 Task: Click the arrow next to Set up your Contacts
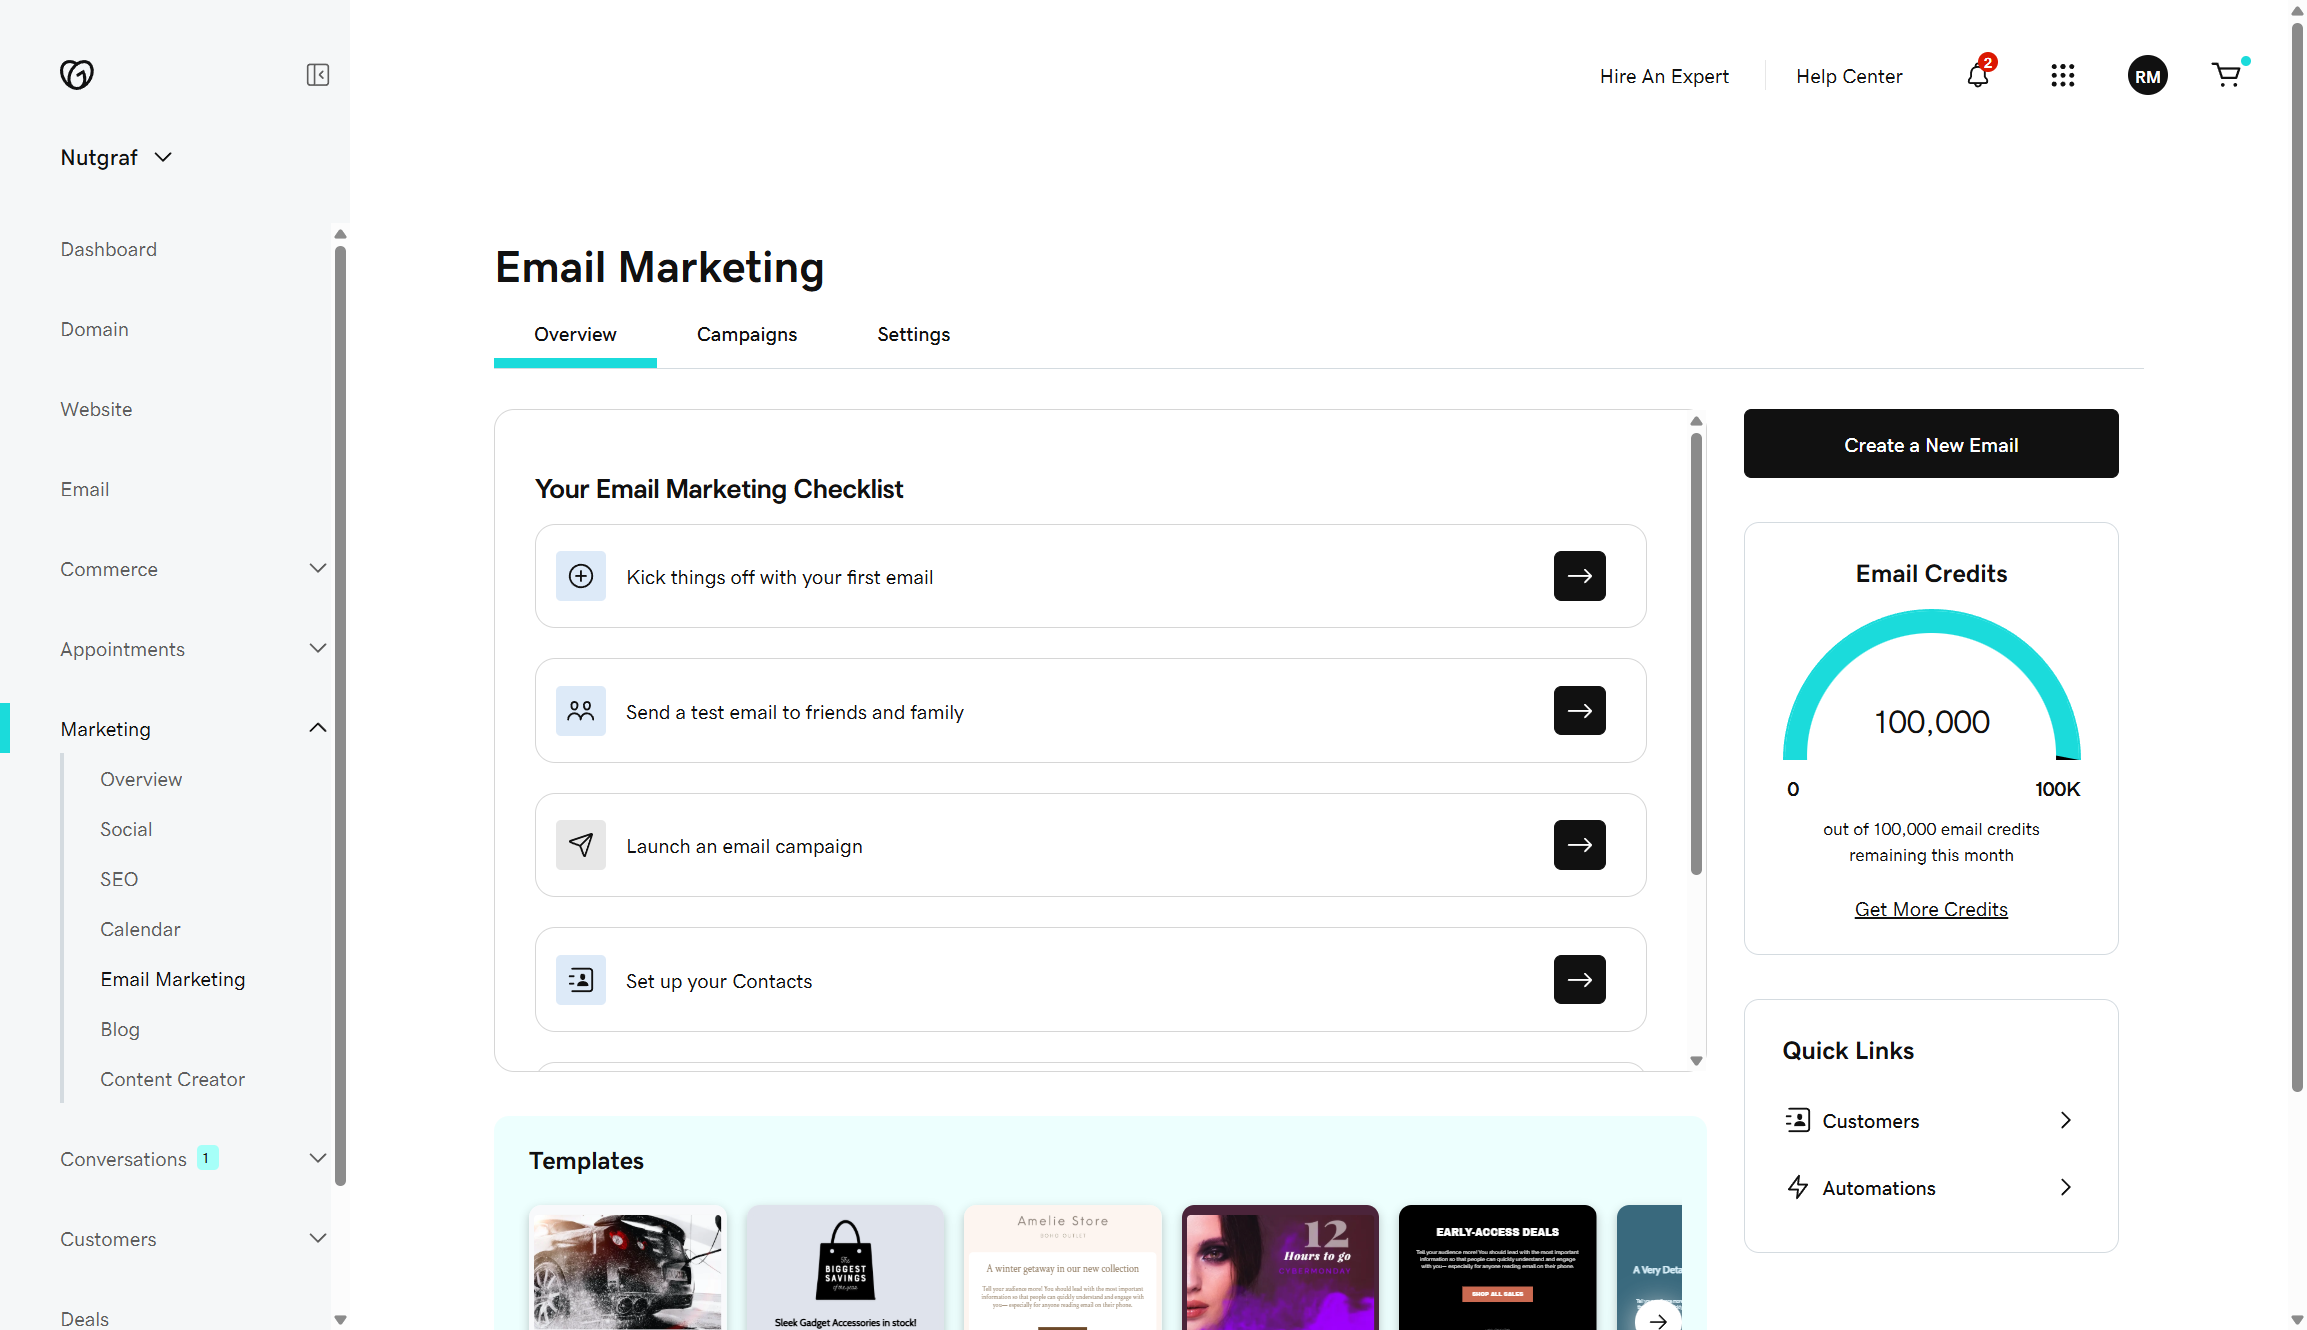tap(1579, 980)
